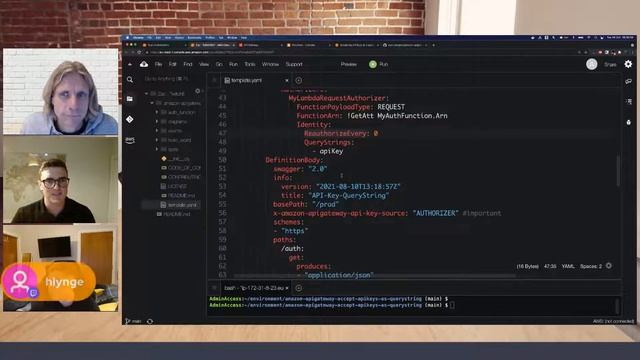This screenshot has height=360, width=640.
Task: Expand the third subfolder in project tree
Action: (x=157, y=131)
